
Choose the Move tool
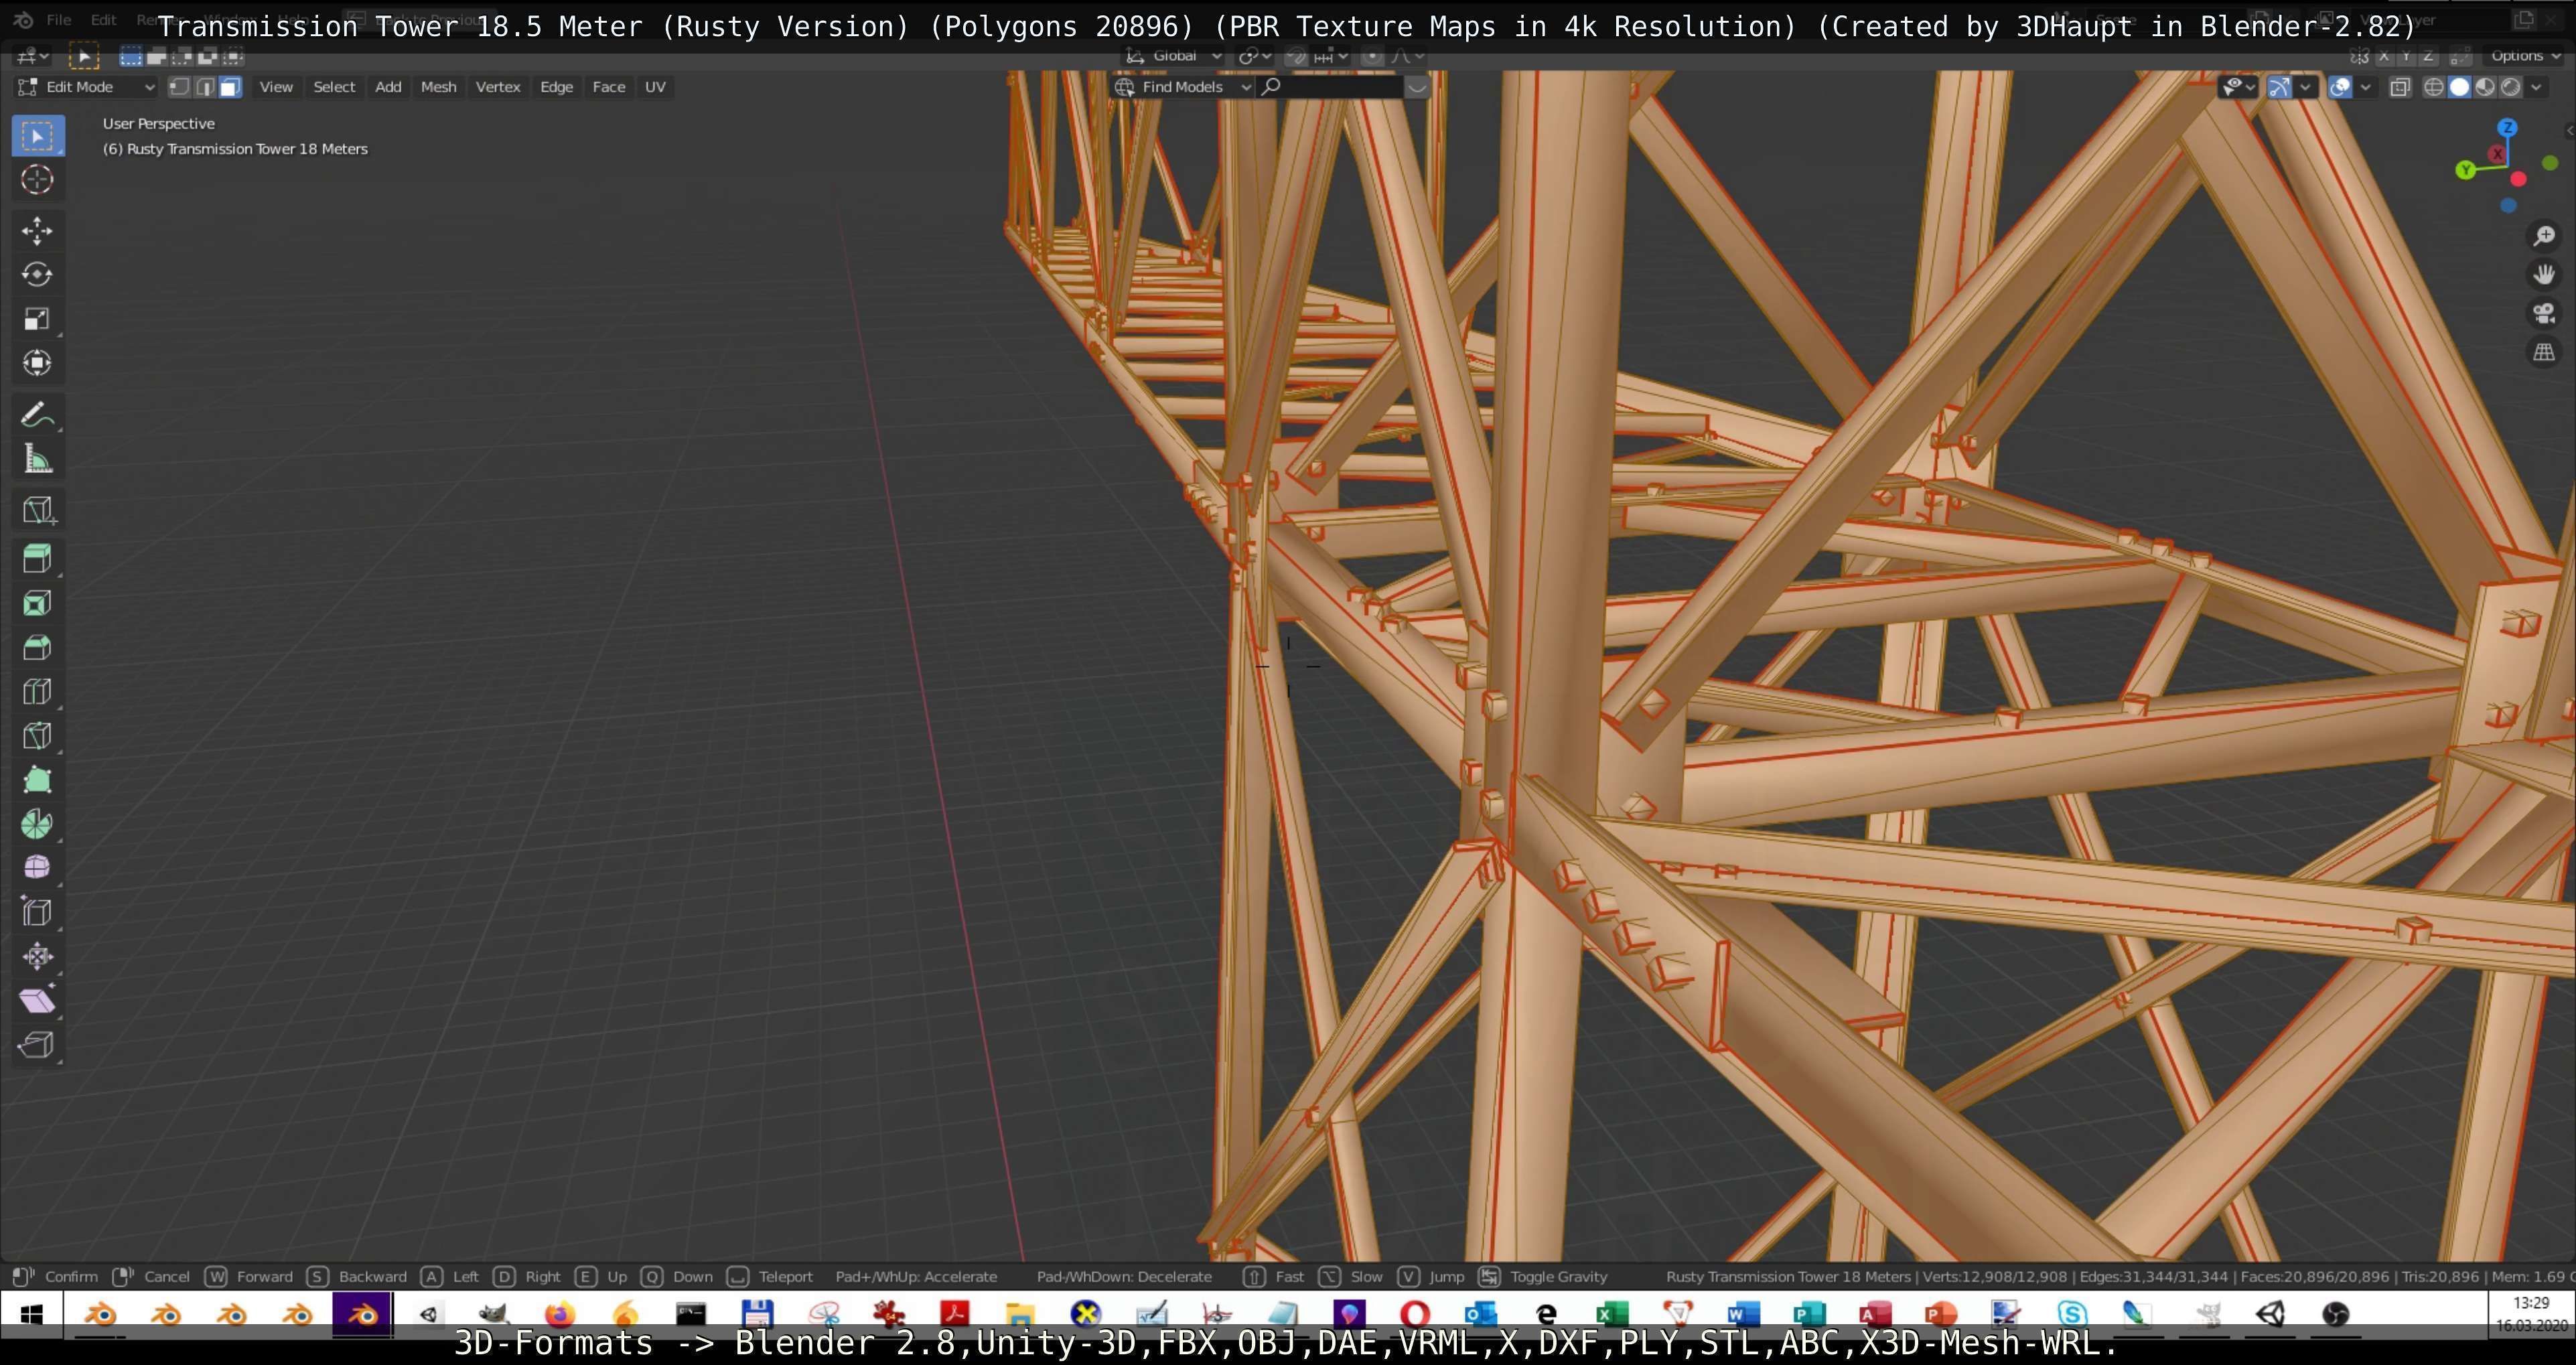(38, 231)
